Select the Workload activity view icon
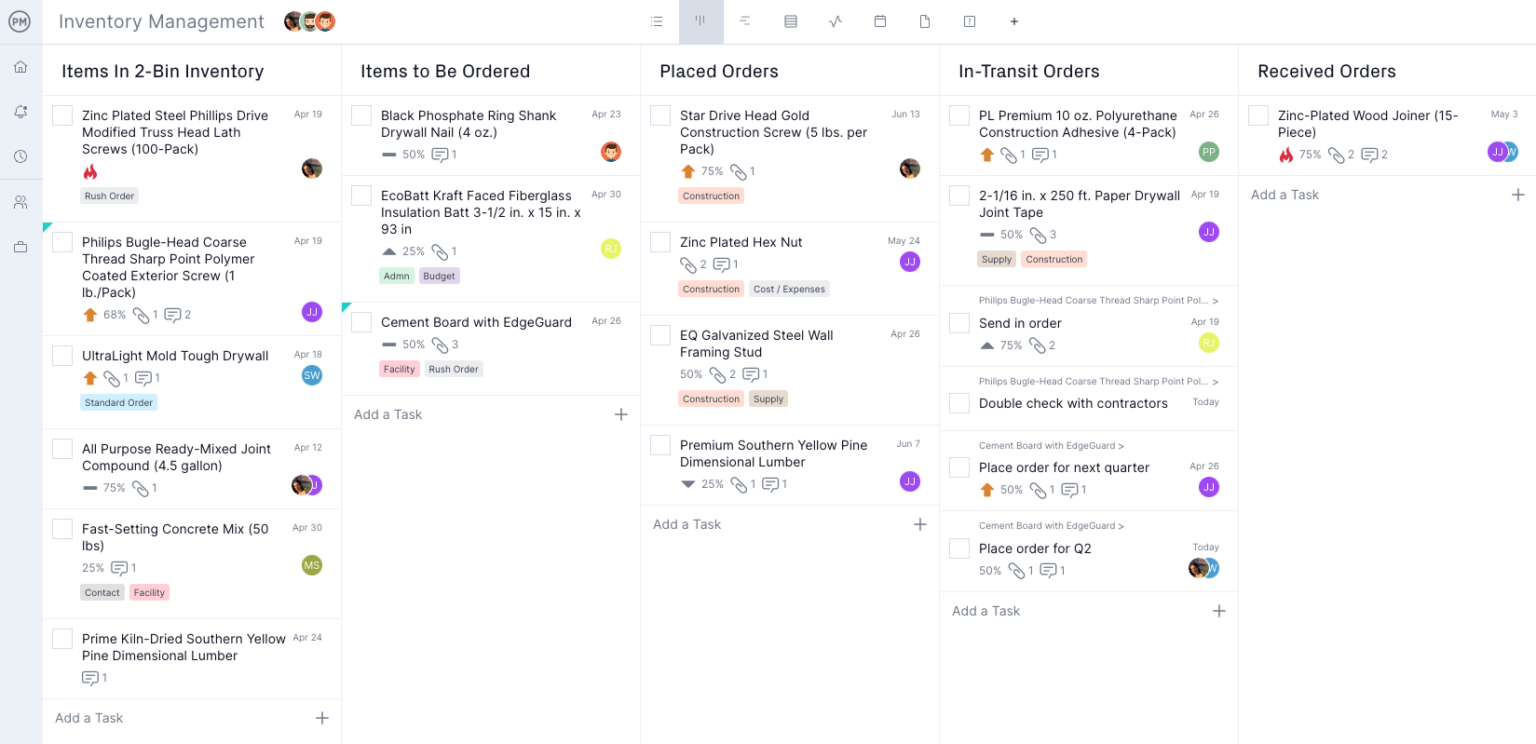The image size is (1536, 744). tap(835, 21)
